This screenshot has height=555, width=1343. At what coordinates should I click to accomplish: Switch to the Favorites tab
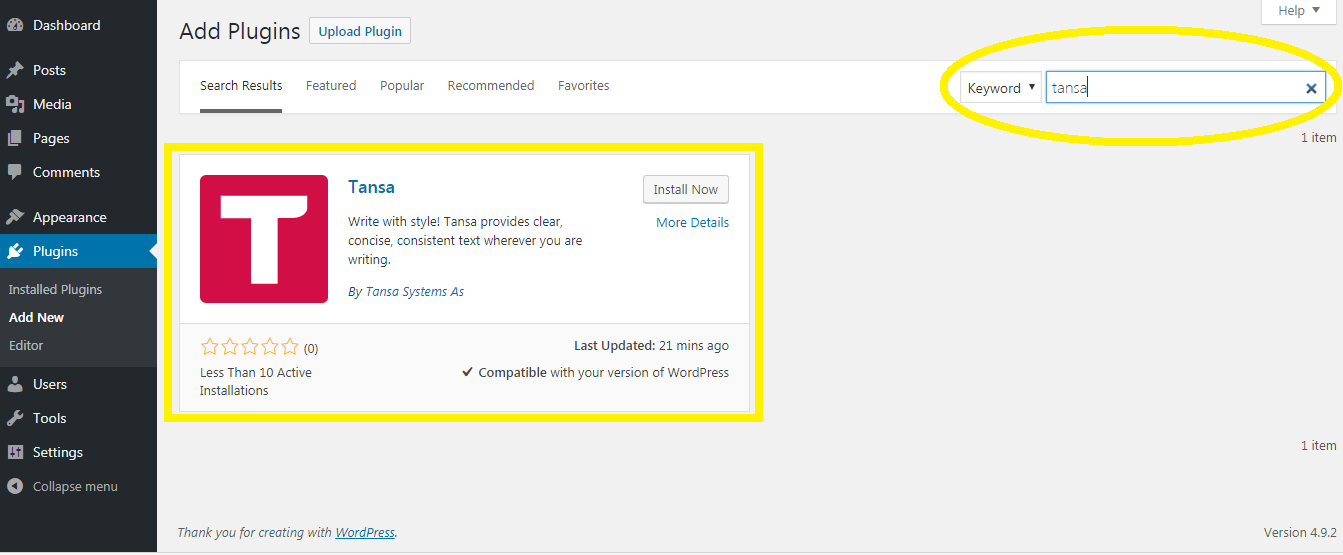[x=584, y=86]
